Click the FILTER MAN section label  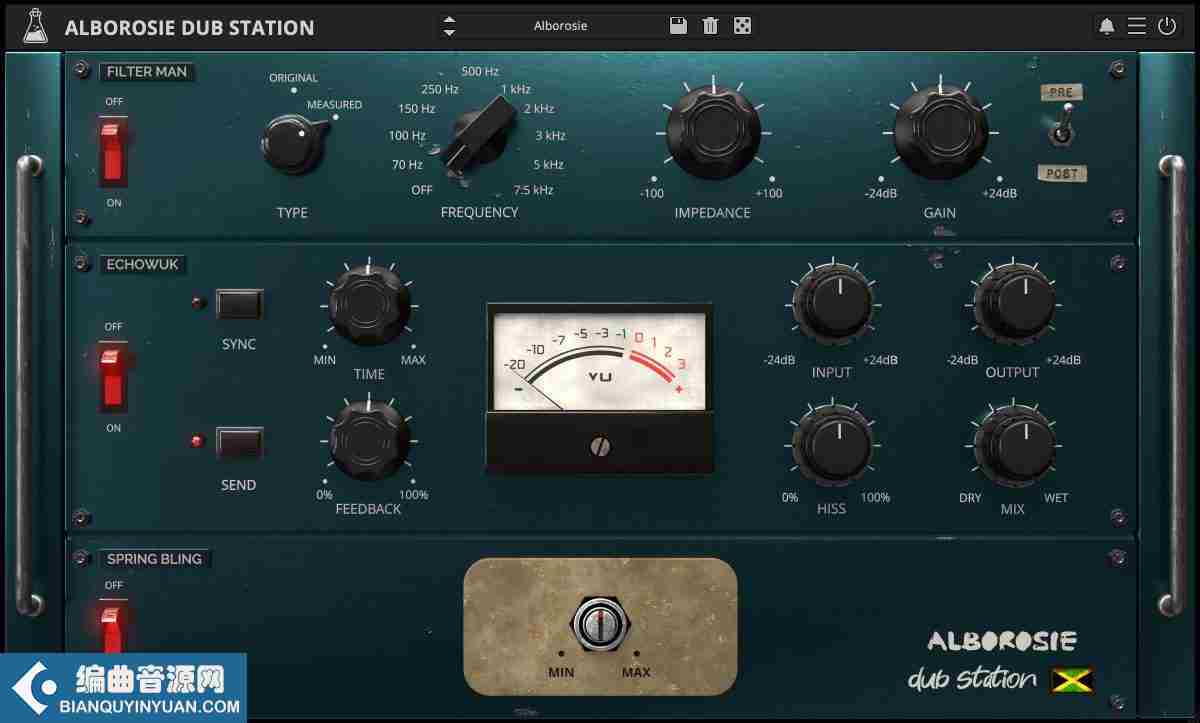tap(147, 72)
